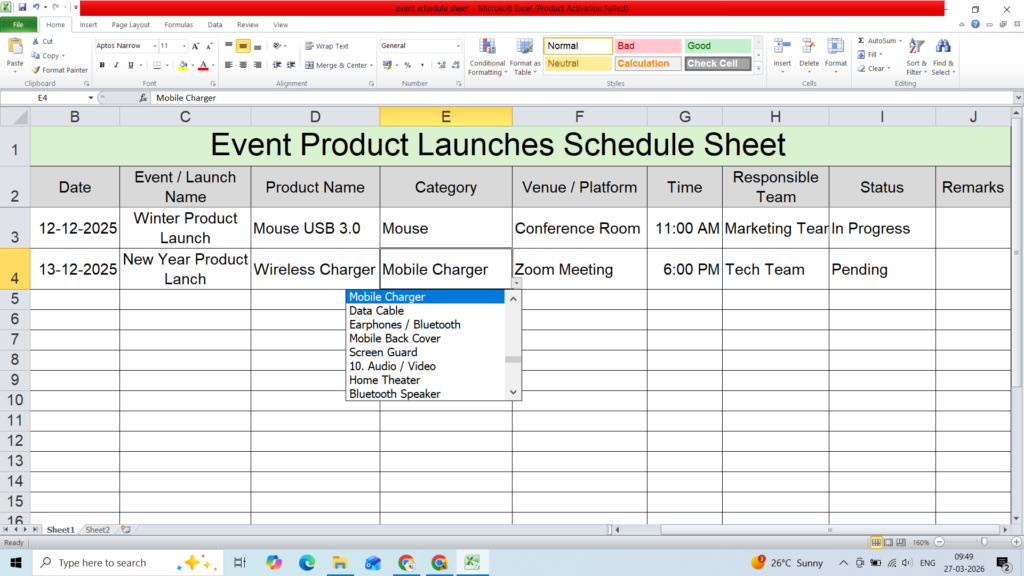Click the Insert cells icon
This screenshot has width=1024, height=576.
pyautogui.click(x=782, y=47)
